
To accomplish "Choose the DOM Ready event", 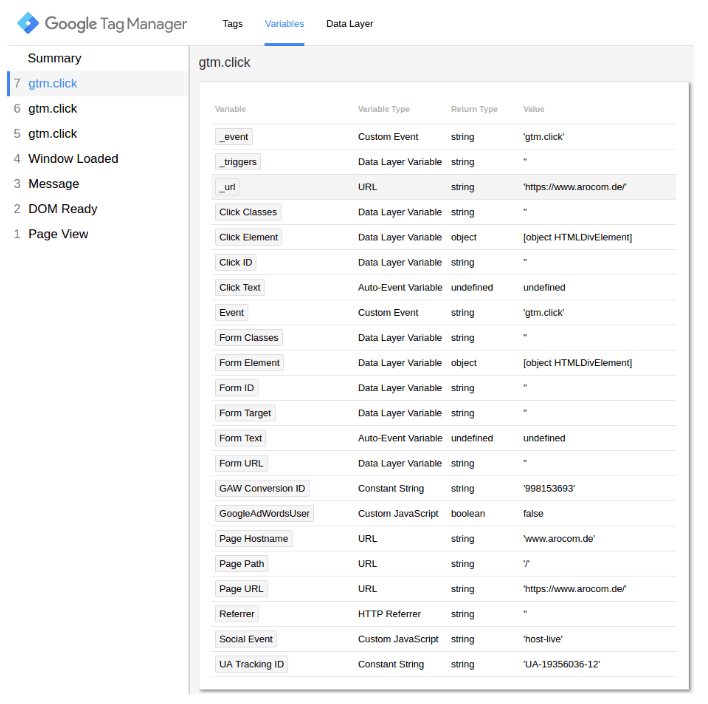I will 62,208.
